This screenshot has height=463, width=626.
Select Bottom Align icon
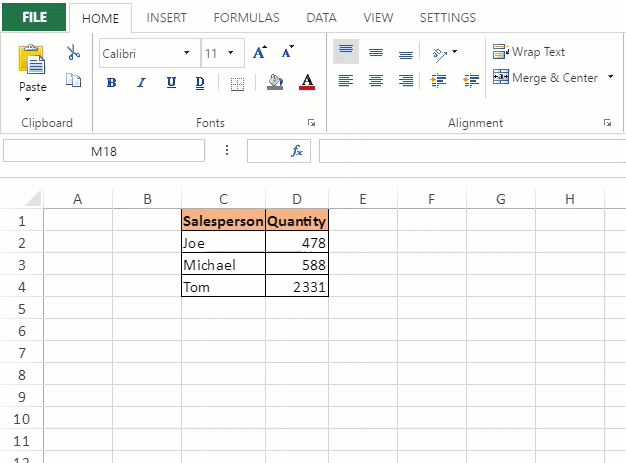(406, 54)
